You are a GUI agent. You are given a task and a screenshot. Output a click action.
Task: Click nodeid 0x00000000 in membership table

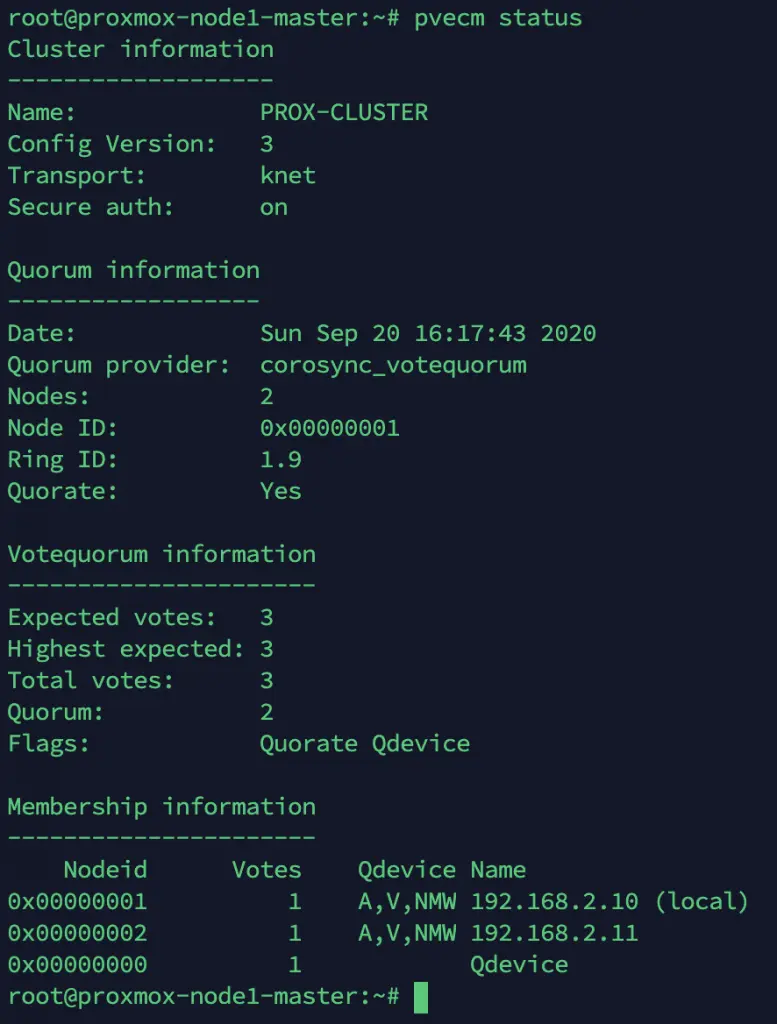[x=77, y=965]
